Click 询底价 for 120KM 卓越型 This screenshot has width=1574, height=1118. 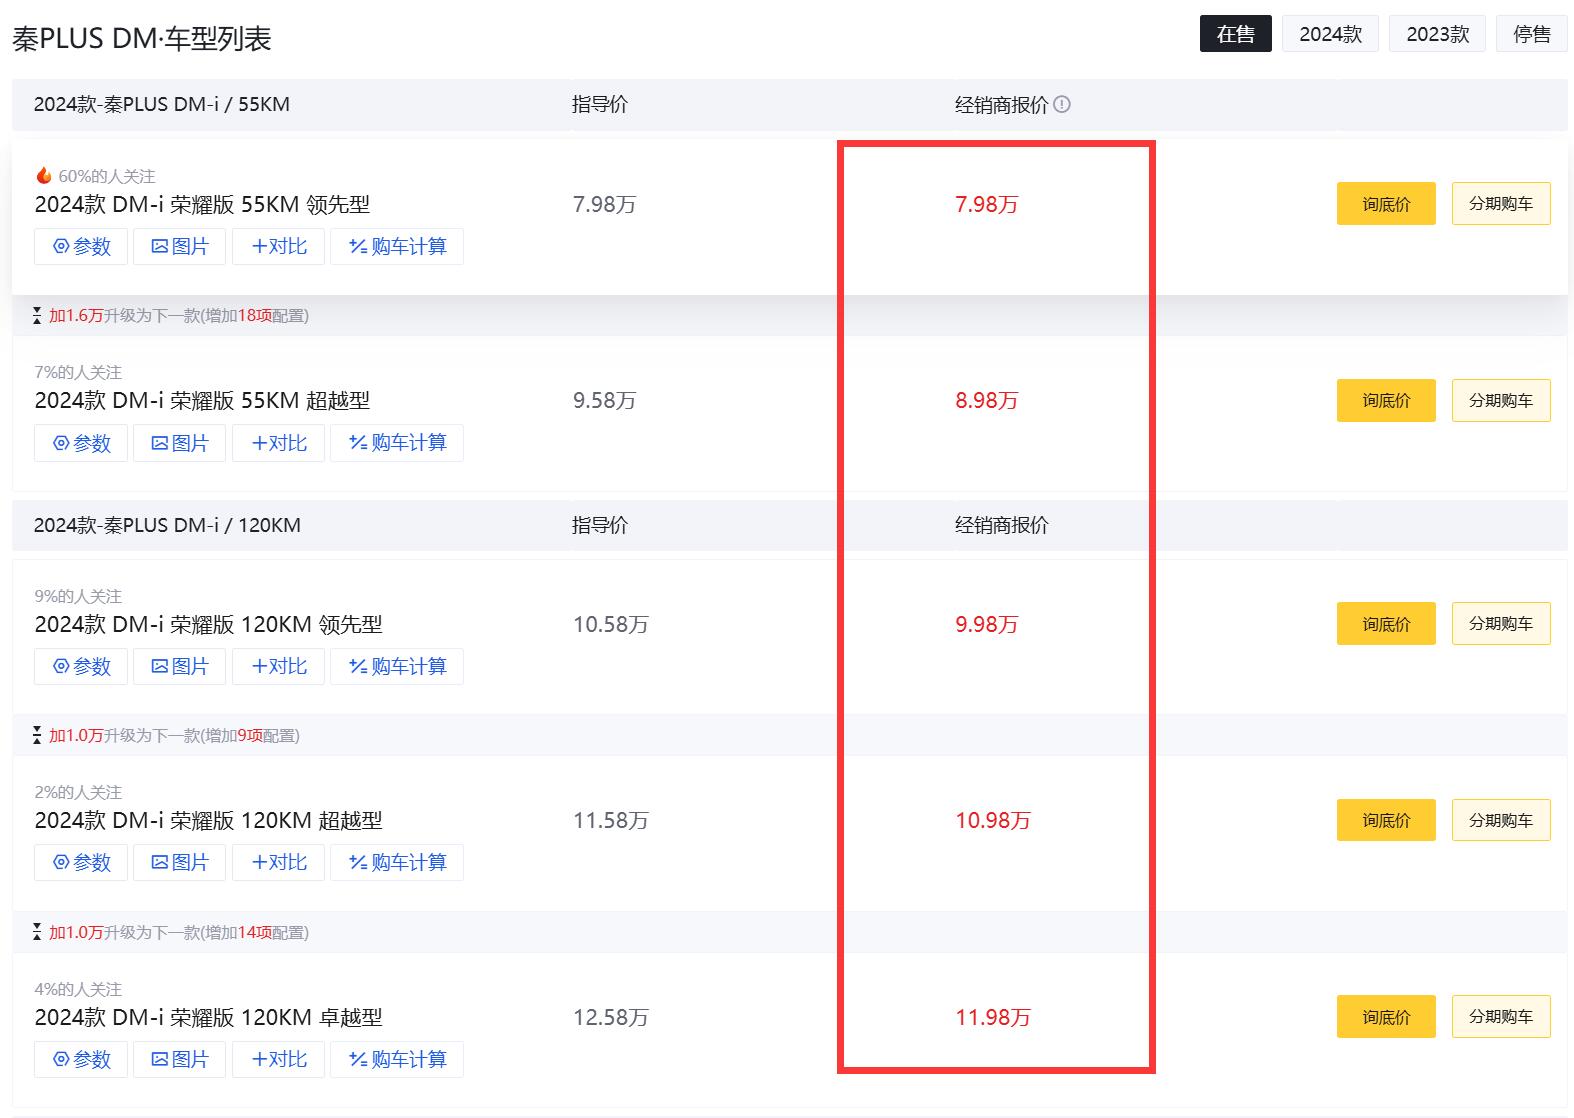point(1386,1017)
